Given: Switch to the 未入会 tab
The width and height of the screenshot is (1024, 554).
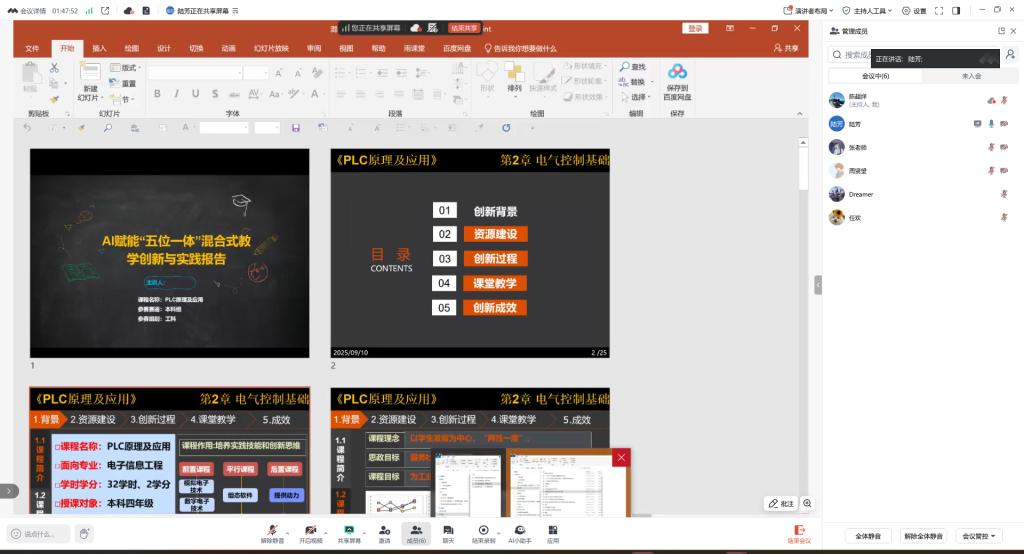Looking at the screenshot, I should [971, 76].
